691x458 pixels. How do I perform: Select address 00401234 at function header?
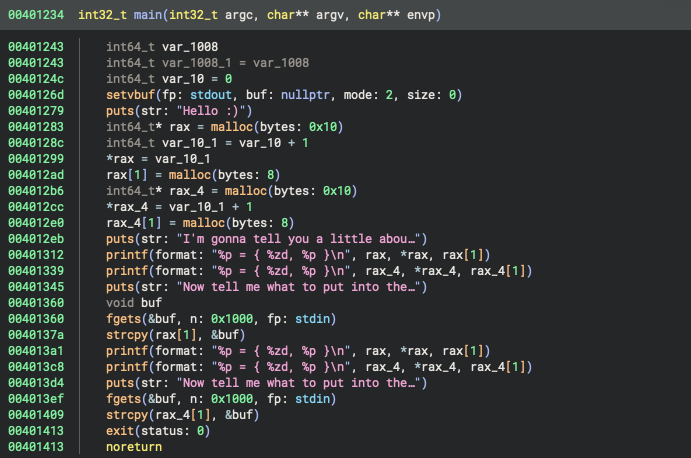[x=36, y=16]
